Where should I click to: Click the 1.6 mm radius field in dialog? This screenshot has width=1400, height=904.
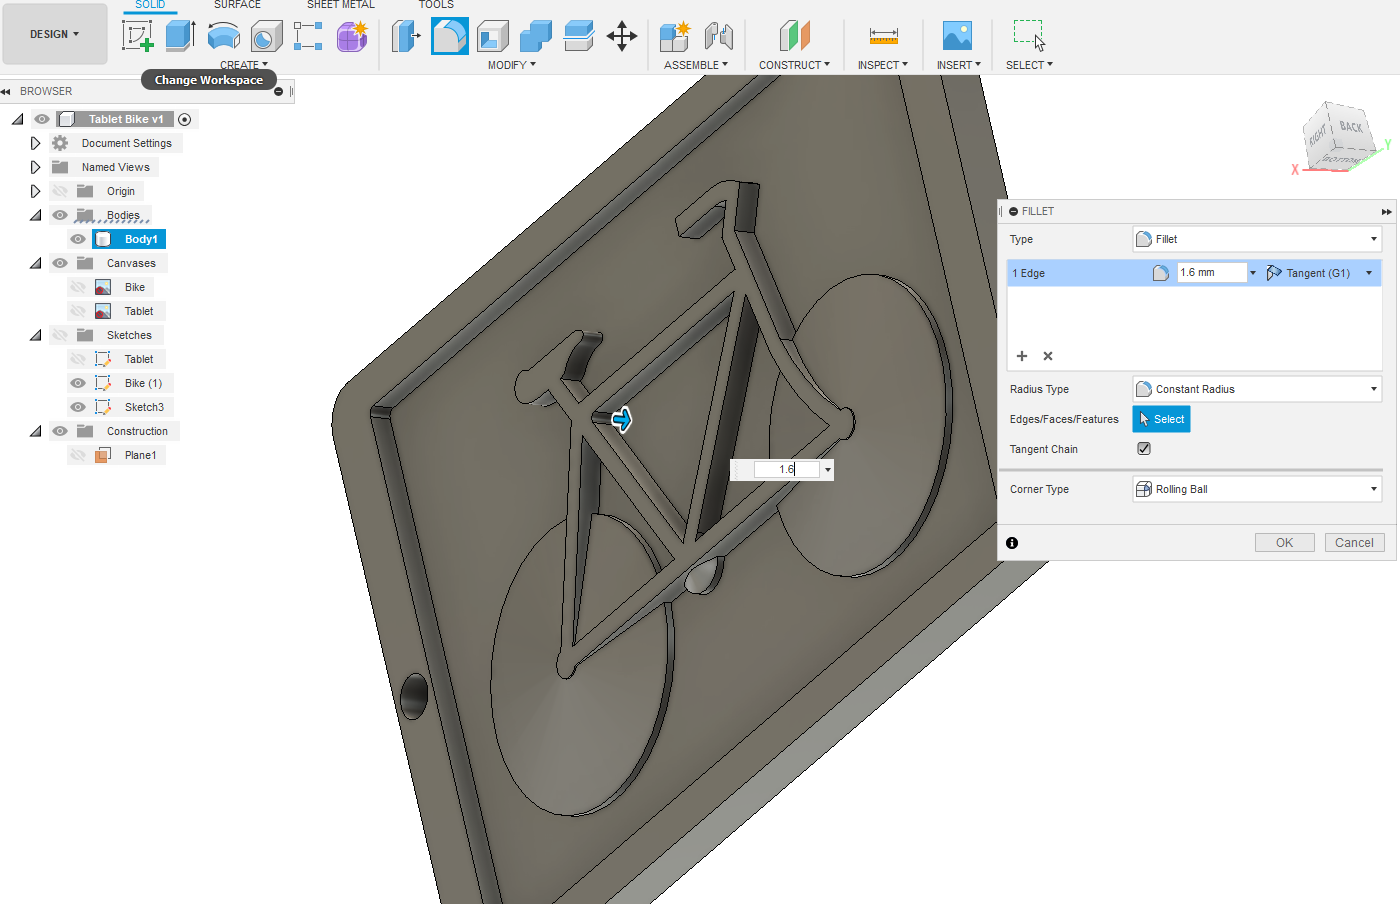[1211, 273]
